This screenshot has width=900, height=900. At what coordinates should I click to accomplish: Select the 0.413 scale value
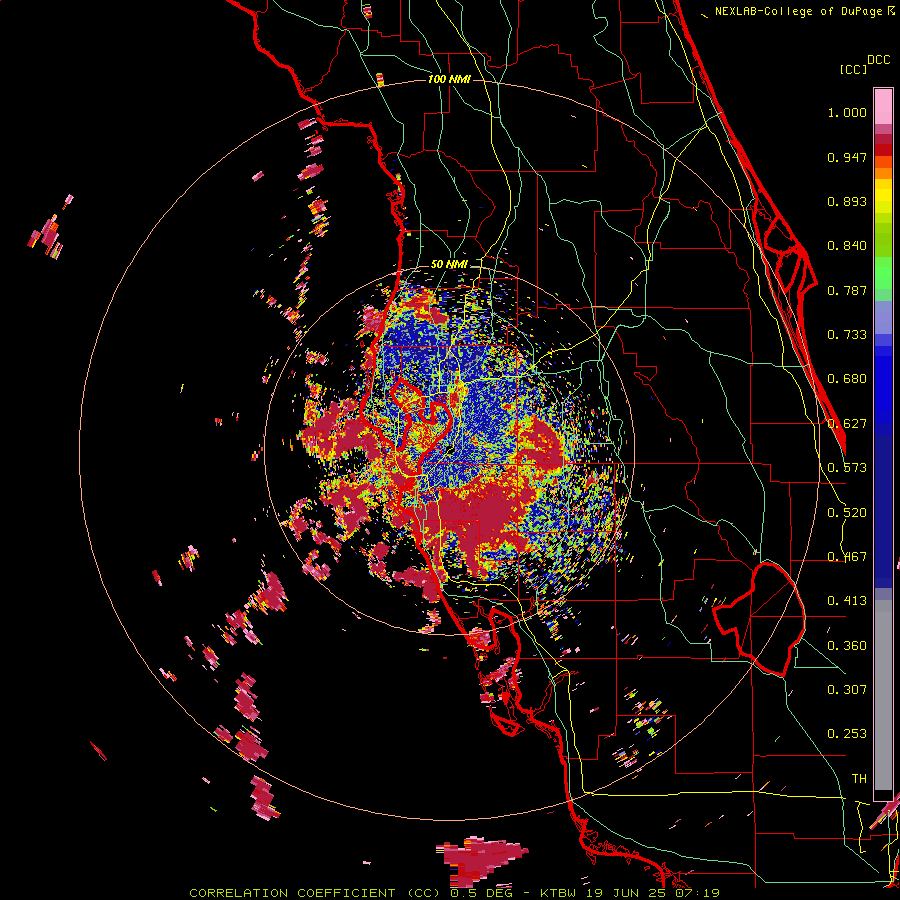tap(847, 601)
